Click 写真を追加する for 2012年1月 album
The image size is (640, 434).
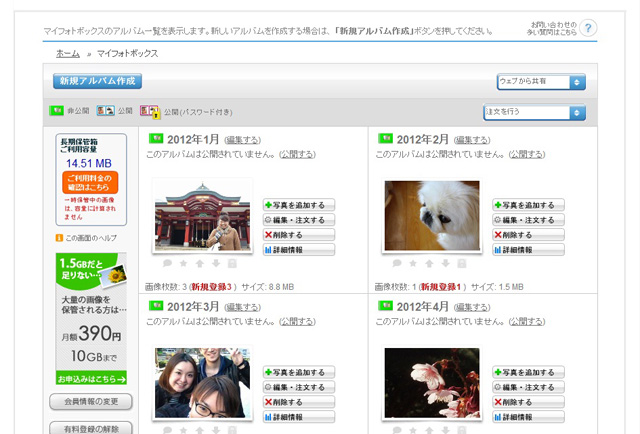(299, 205)
